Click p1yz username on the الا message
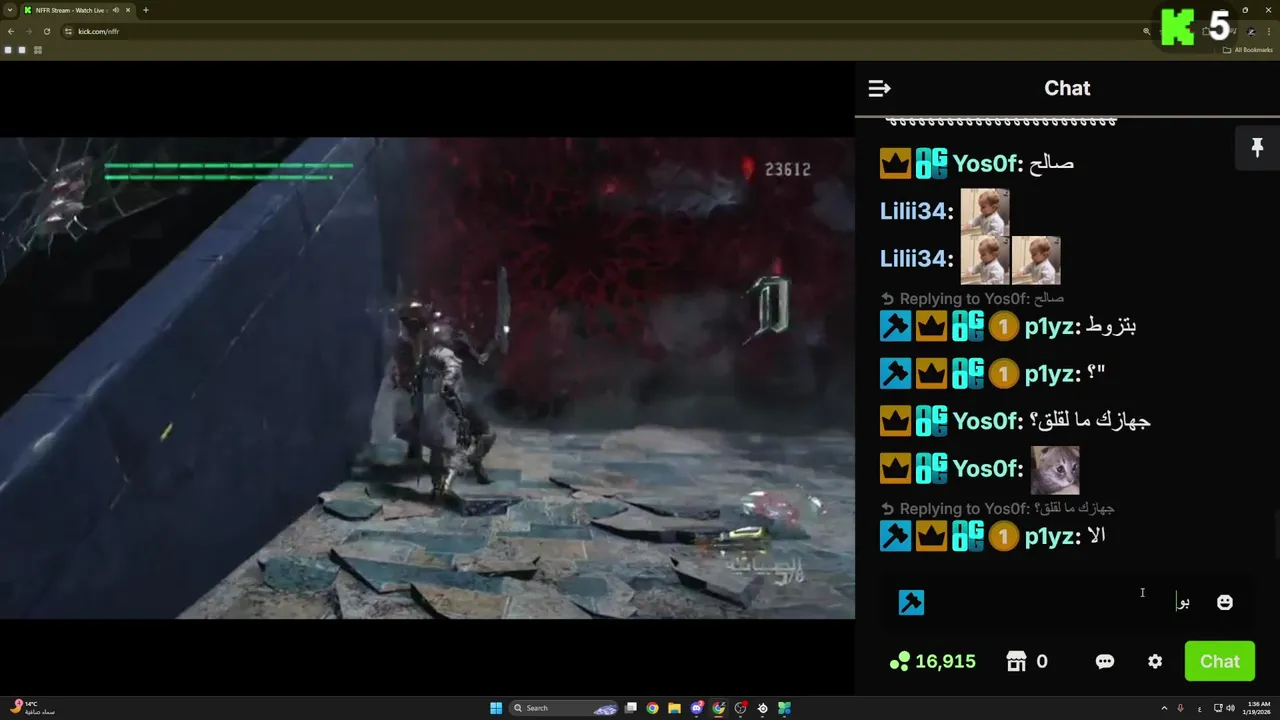The image size is (1280, 720). pos(1048,537)
